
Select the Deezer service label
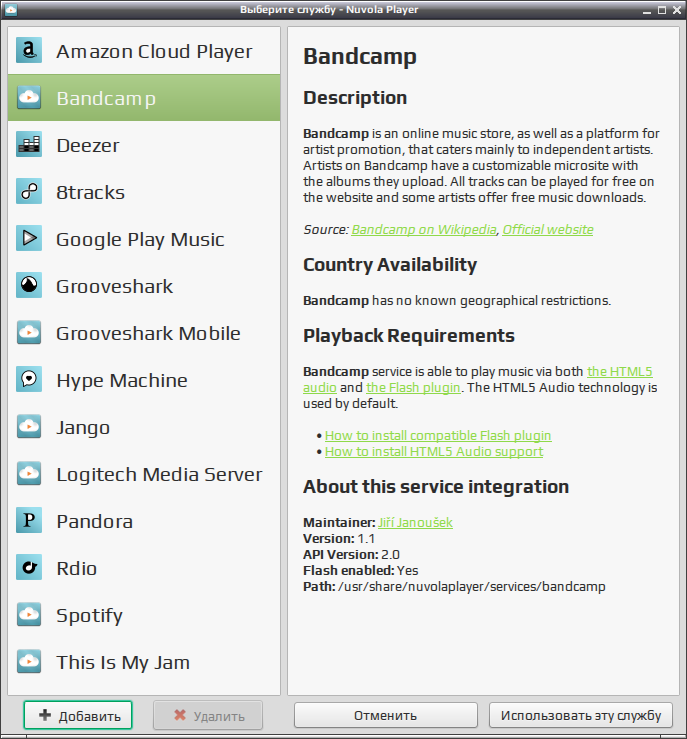pyautogui.click(x=88, y=145)
